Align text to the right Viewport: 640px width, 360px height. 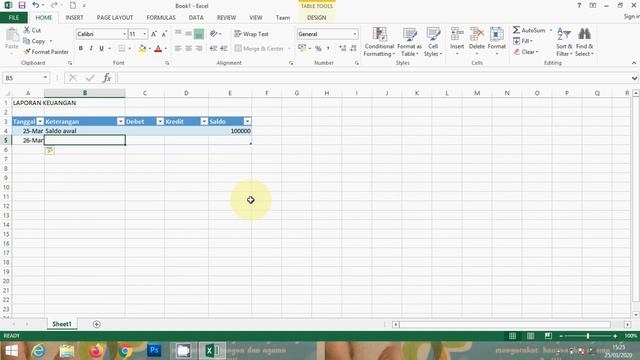coord(199,49)
